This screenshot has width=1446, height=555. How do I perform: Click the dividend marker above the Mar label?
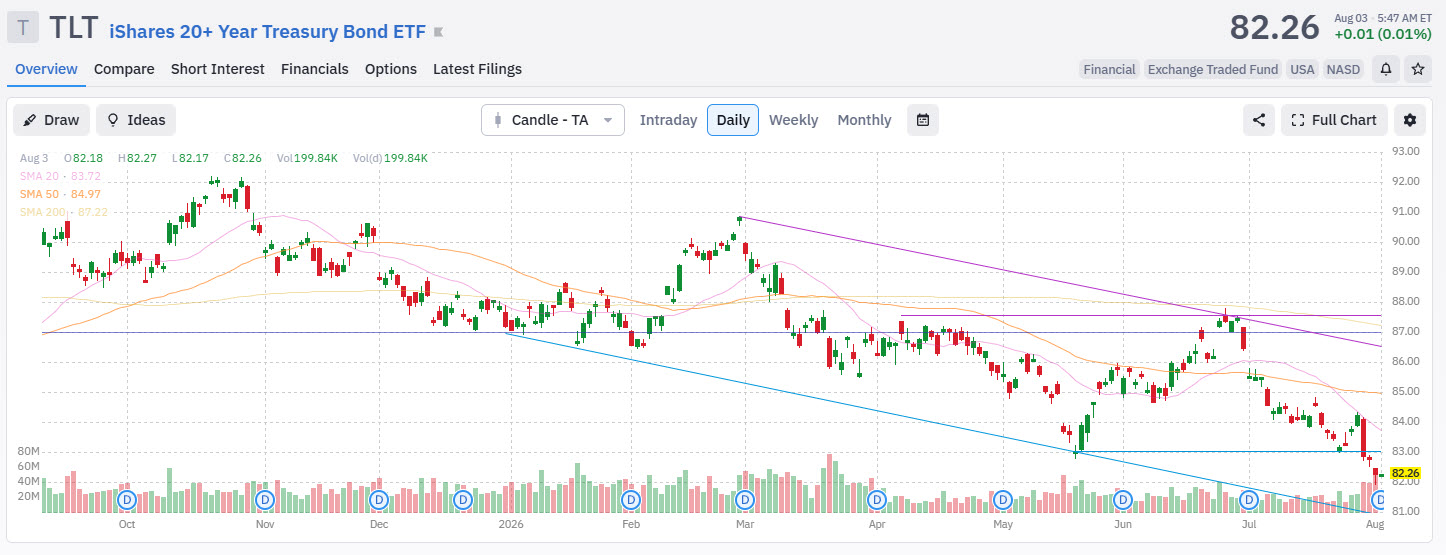coord(744,498)
